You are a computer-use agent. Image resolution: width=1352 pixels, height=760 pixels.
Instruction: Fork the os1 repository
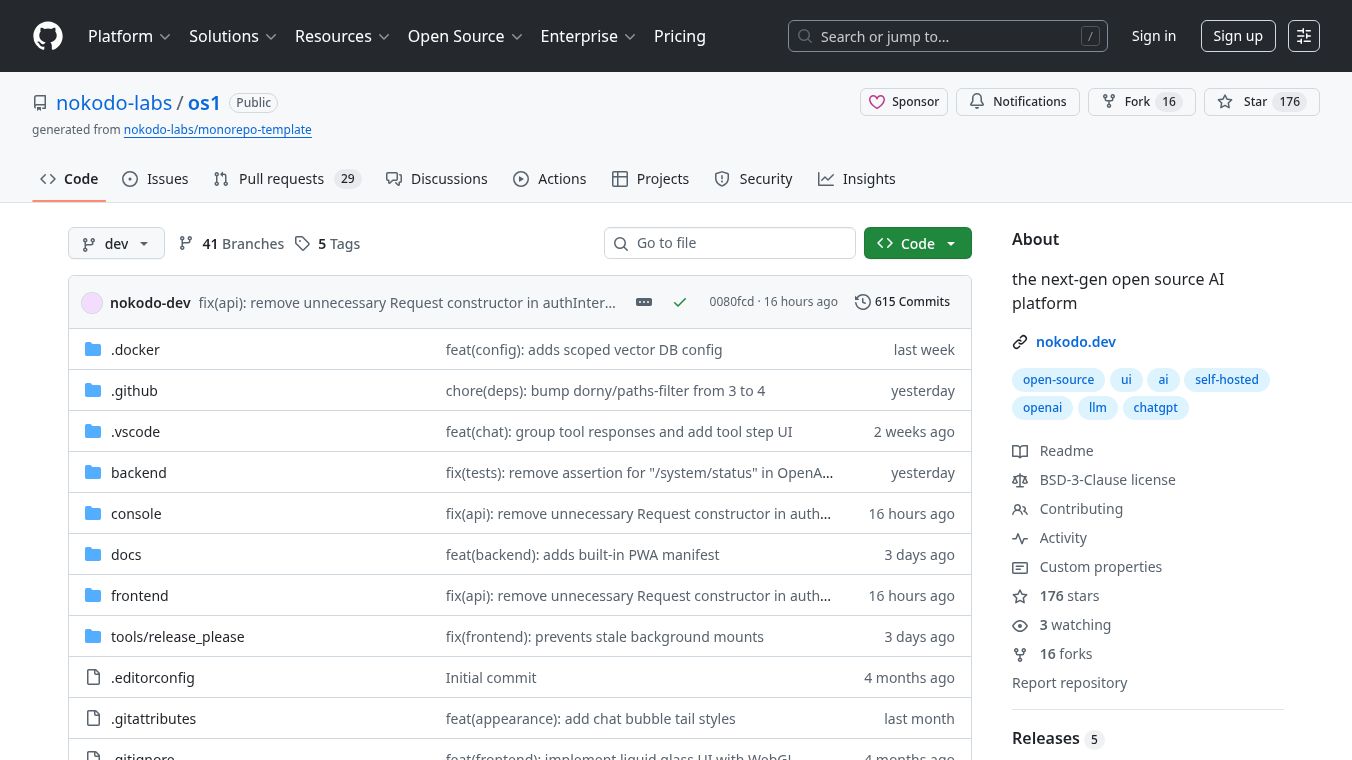pyautogui.click(x=1127, y=102)
